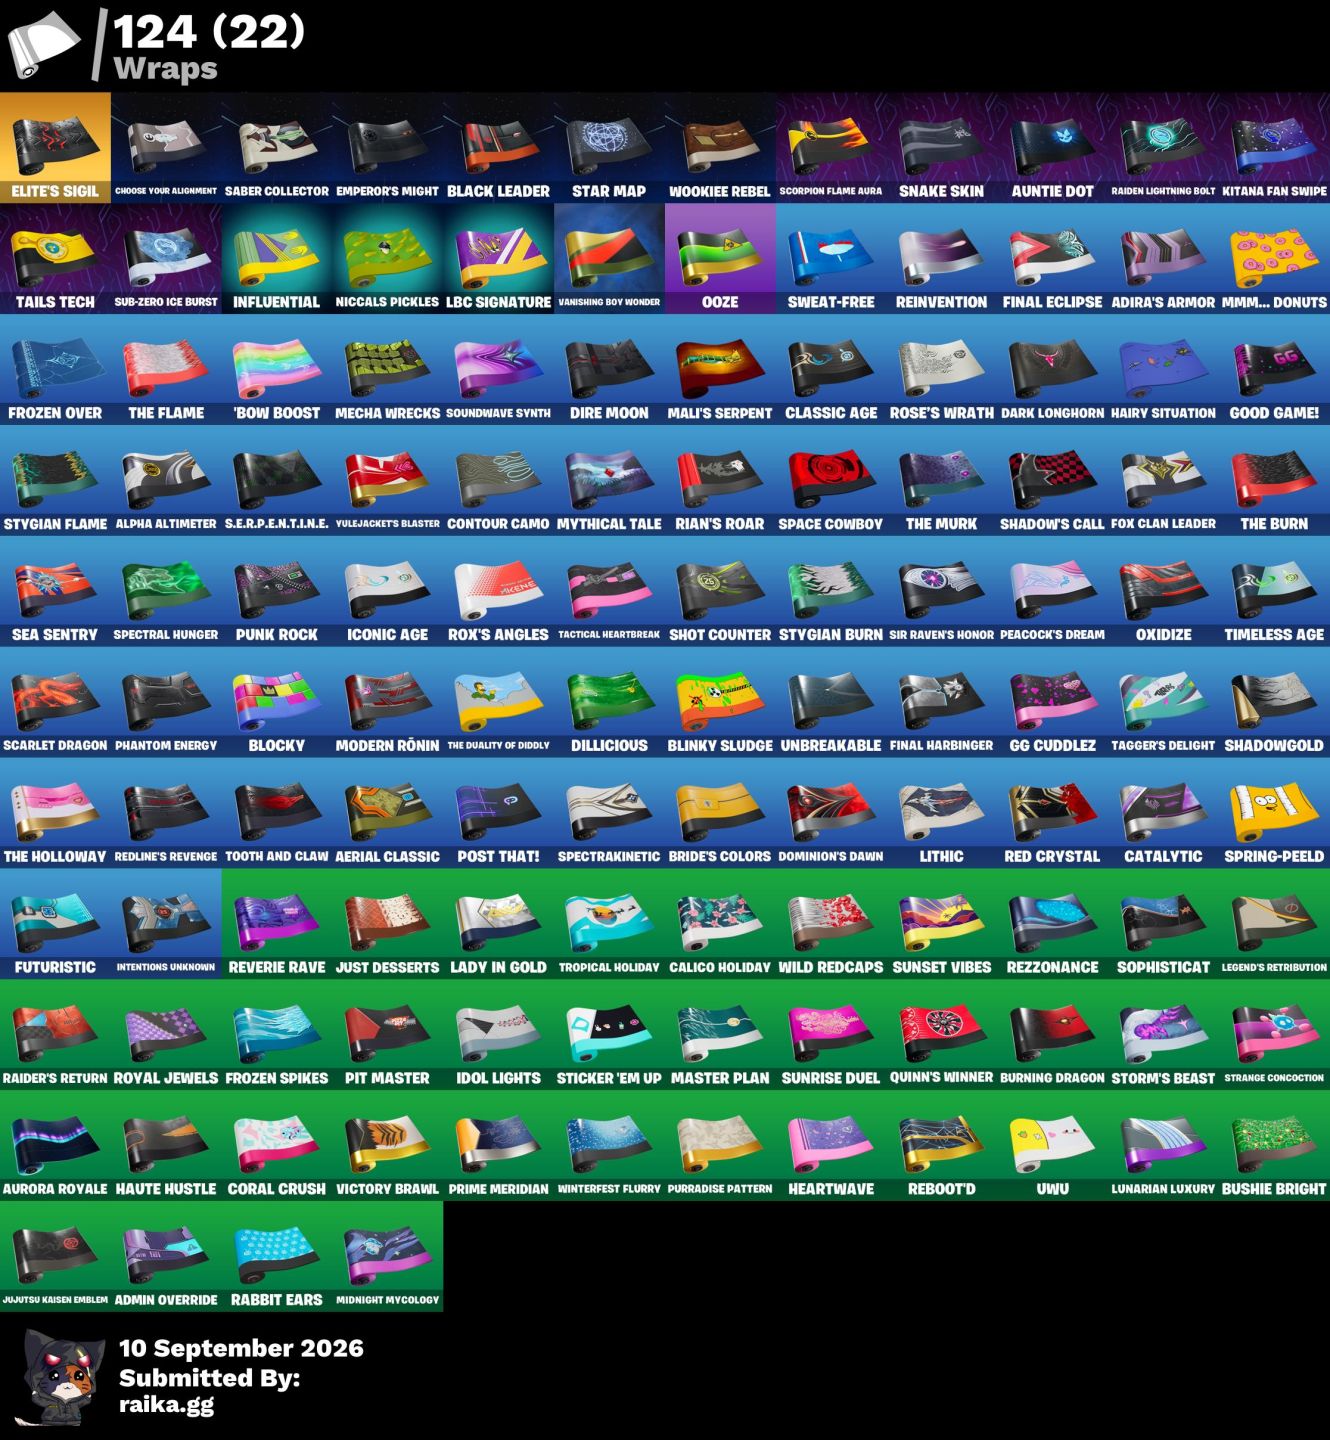Select the Shadow's Call wrap
Screen dimensions: 1330x1440
point(1053,481)
